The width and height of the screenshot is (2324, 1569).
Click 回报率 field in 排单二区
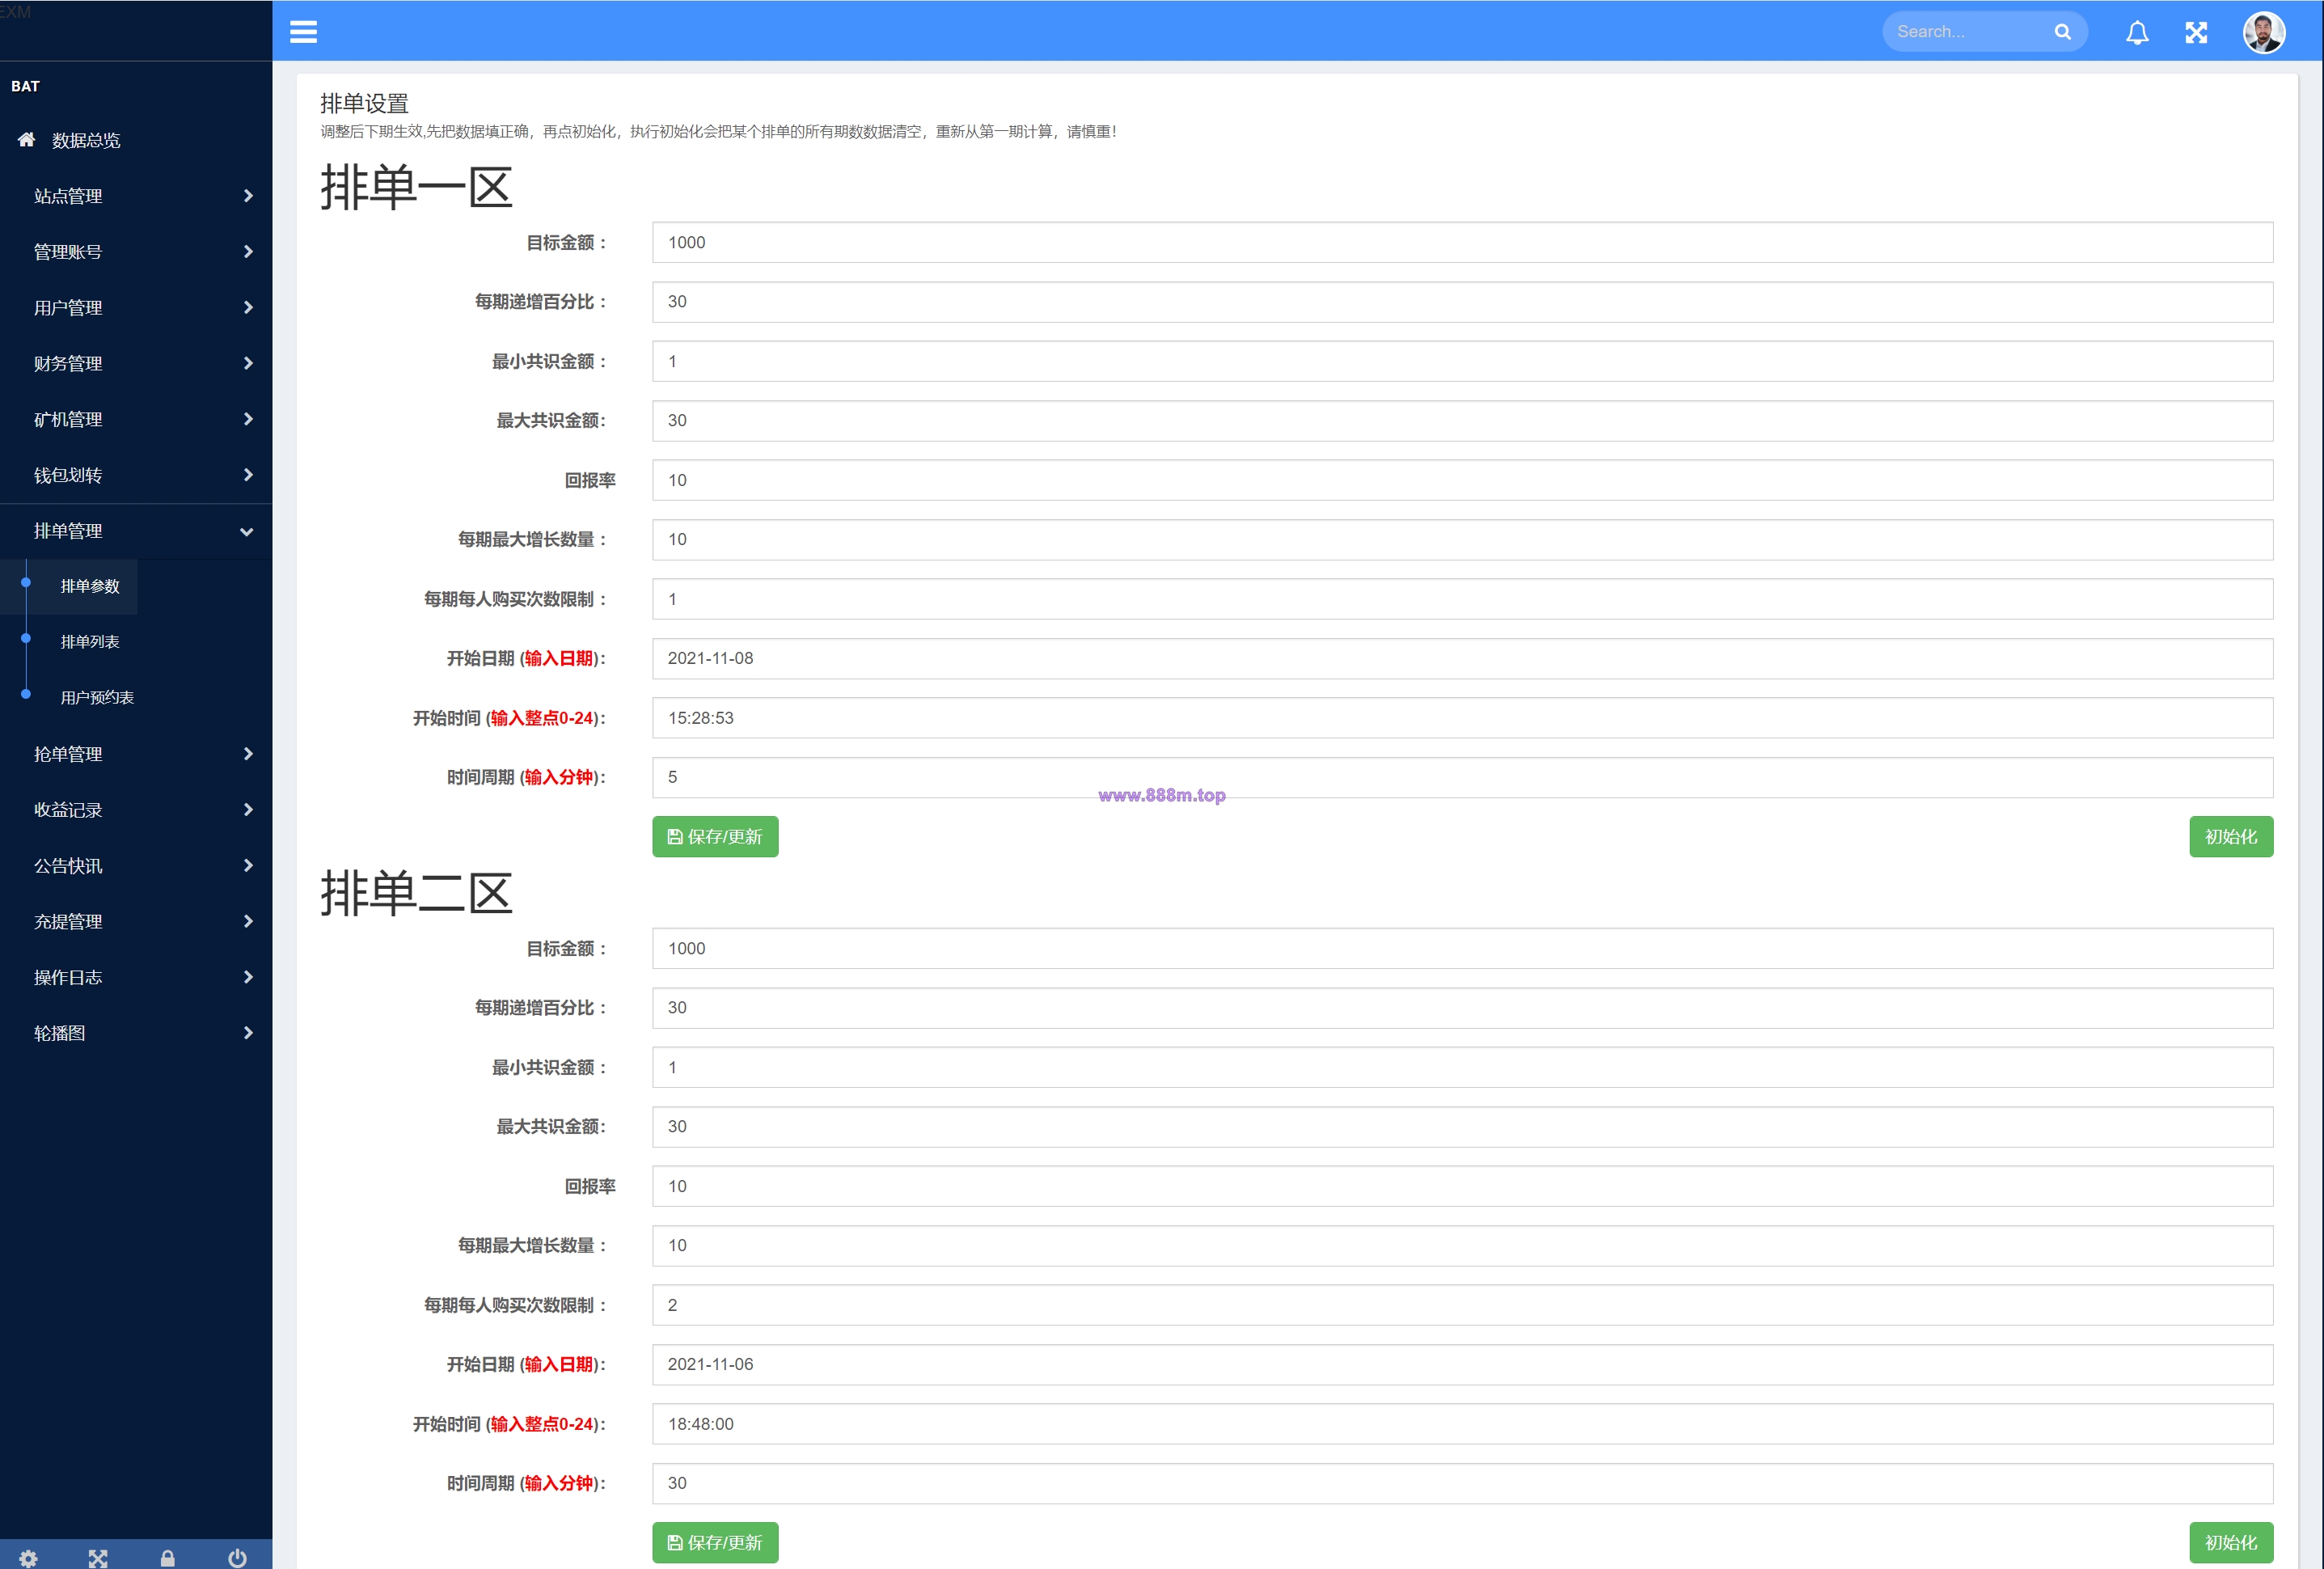(x=1462, y=1187)
